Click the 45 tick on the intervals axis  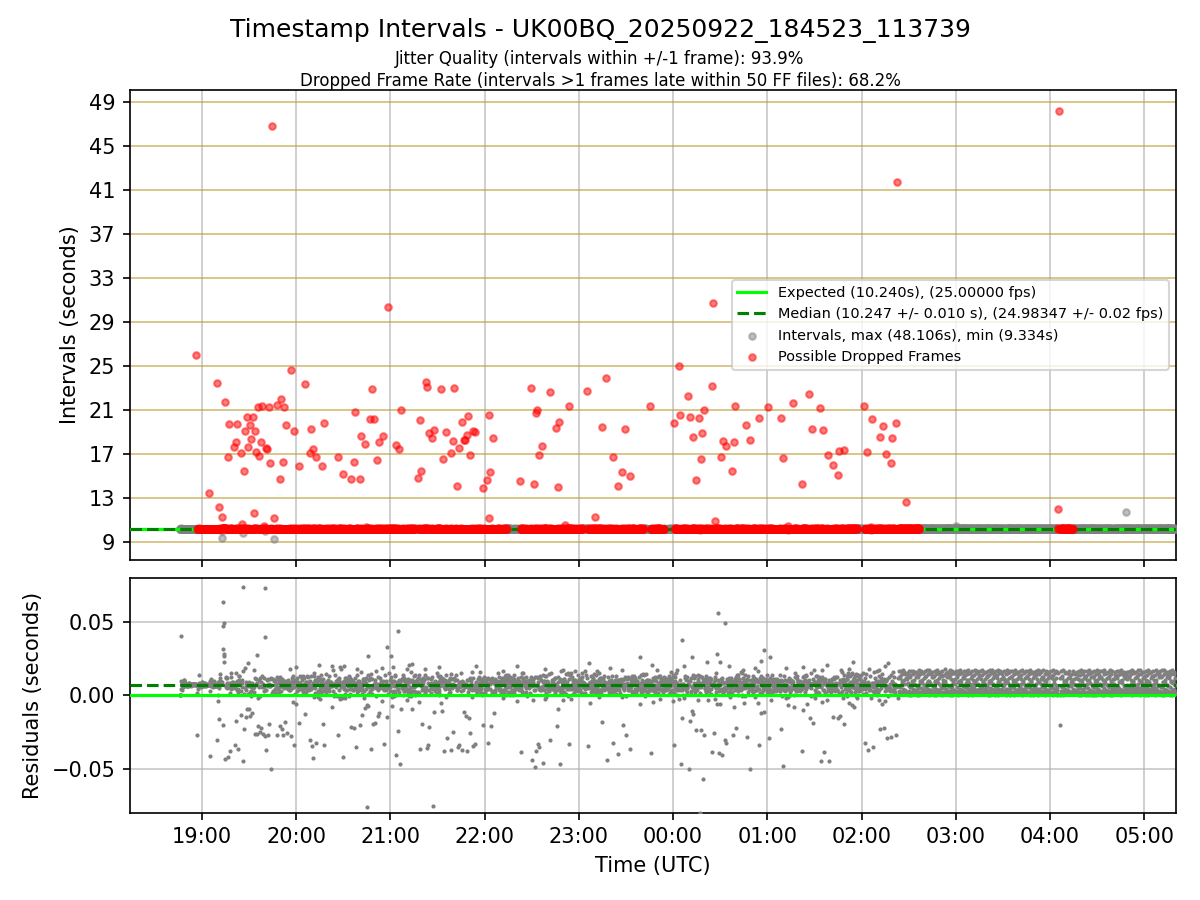click(x=103, y=146)
